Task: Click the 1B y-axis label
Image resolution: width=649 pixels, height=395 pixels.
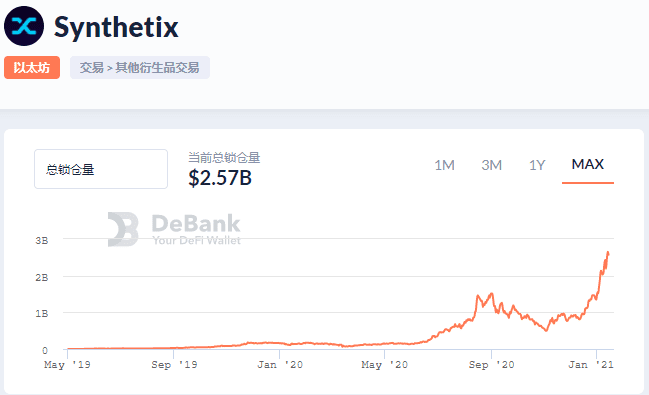Action: tap(42, 314)
